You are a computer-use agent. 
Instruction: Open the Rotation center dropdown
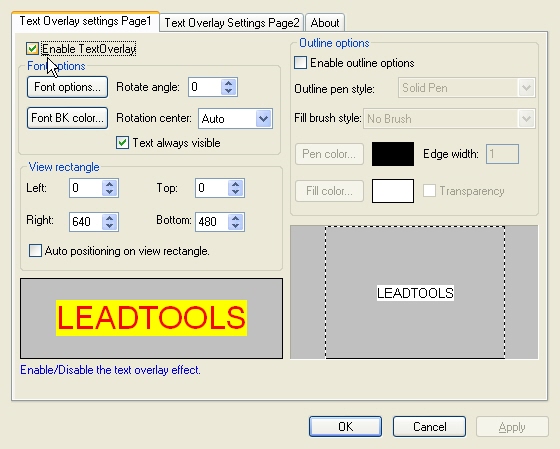pyautogui.click(x=264, y=119)
